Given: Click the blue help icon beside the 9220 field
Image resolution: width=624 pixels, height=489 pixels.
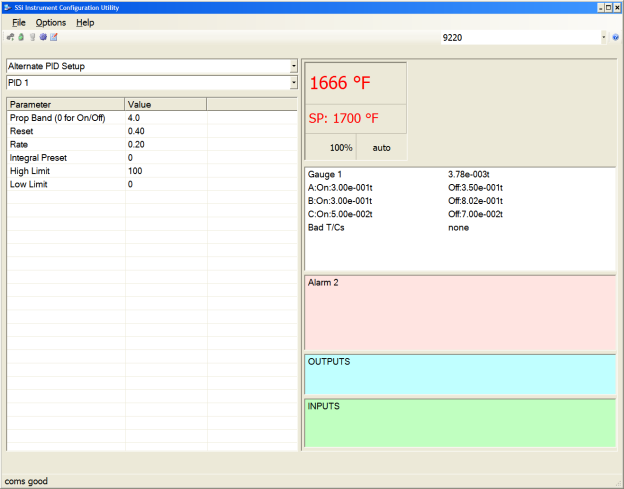Looking at the screenshot, I should [616, 37].
